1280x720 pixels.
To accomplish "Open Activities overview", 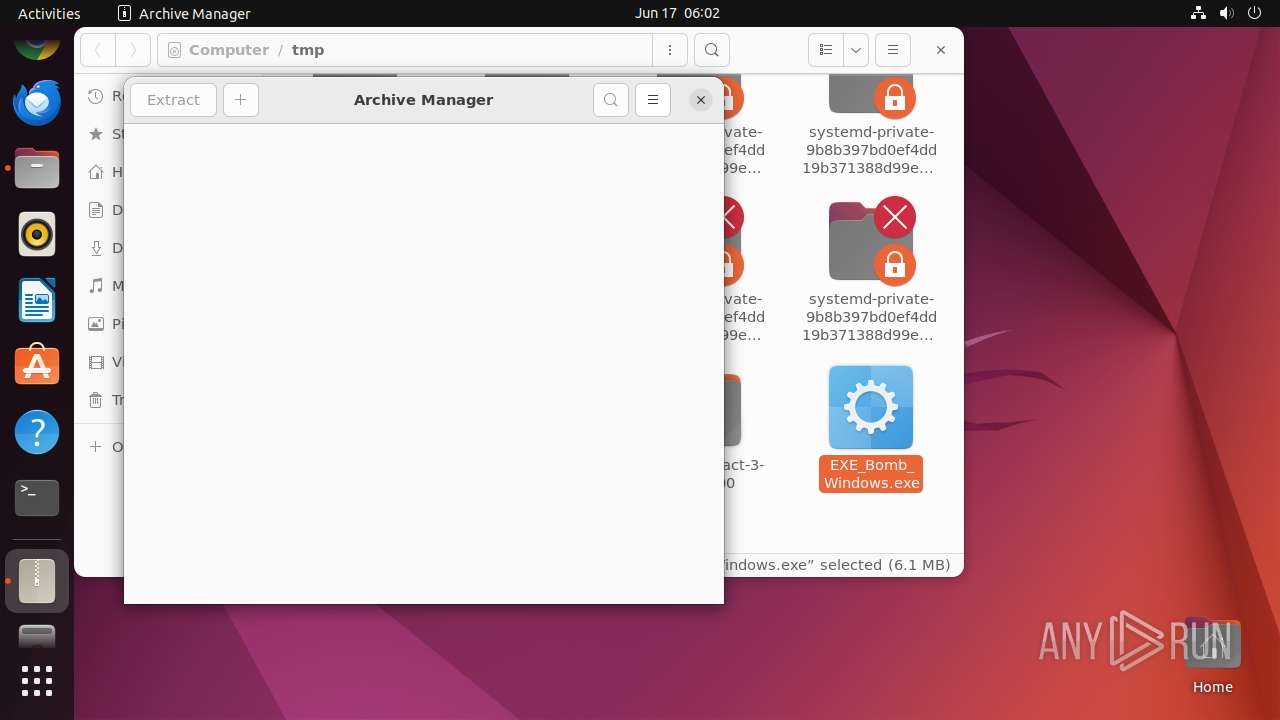I will pos(49,13).
